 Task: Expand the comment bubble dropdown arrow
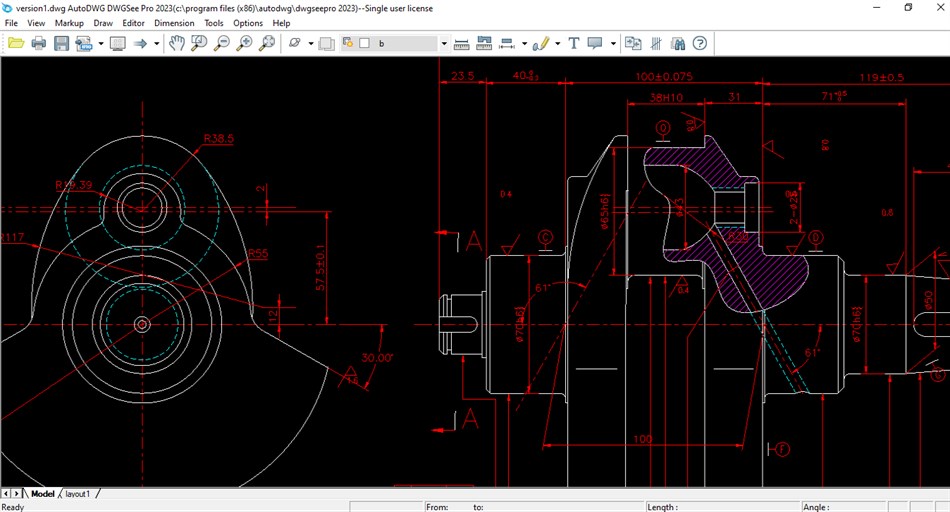612,43
